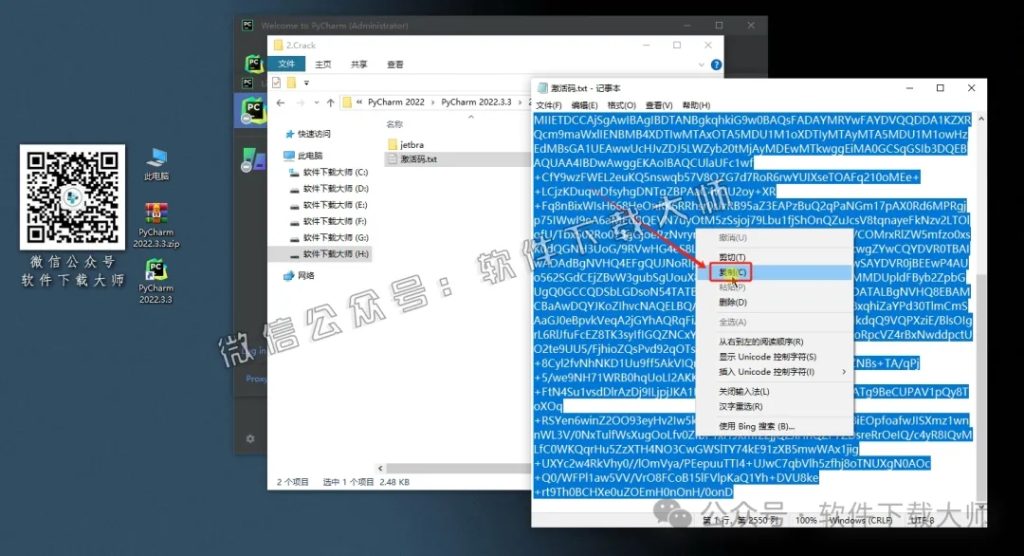Select the PyCharm 2022.3.3 folder on the desktop
This screenshot has width=1024, height=556.
point(155,281)
